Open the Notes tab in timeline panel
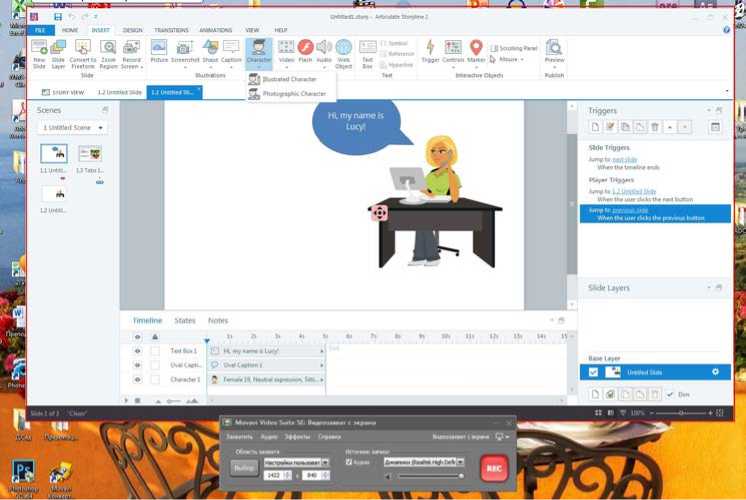 (218, 321)
